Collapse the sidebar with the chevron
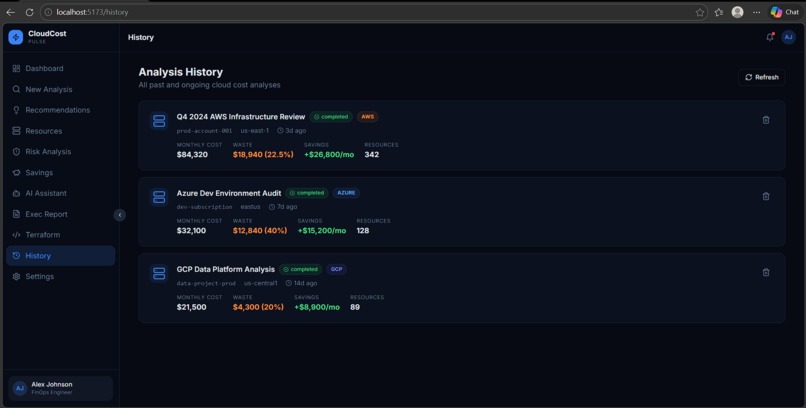The image size is (806, 408). [x=119, y=215]
